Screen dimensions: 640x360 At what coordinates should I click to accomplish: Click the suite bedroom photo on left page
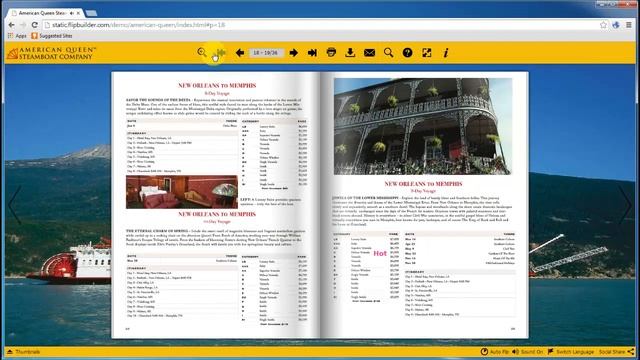[182, 192]
